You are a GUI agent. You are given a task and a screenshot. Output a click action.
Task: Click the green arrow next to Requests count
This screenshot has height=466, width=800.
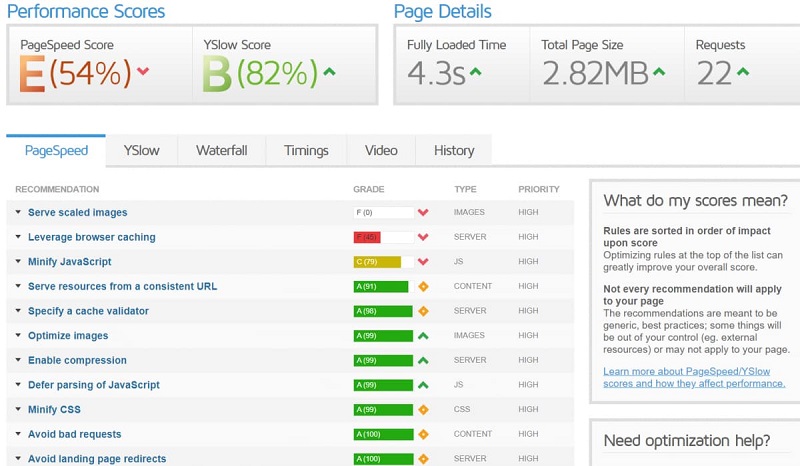pos(743,71)
